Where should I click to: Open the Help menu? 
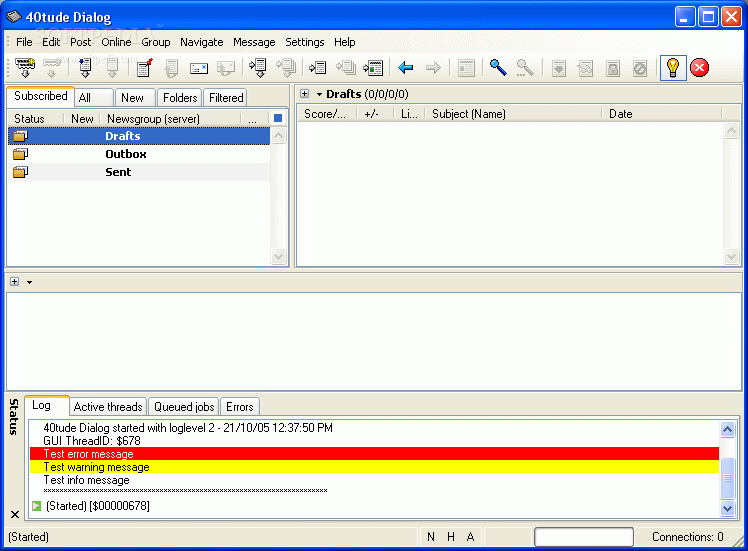[344, 42]
